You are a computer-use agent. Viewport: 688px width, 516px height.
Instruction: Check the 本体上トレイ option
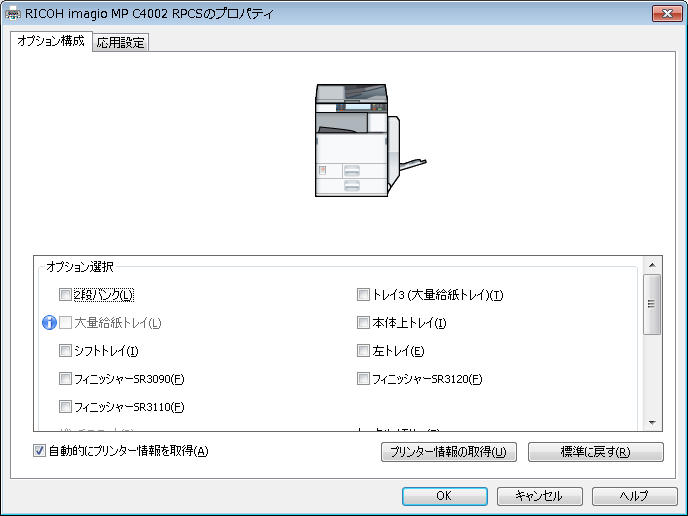coord(364,323)
